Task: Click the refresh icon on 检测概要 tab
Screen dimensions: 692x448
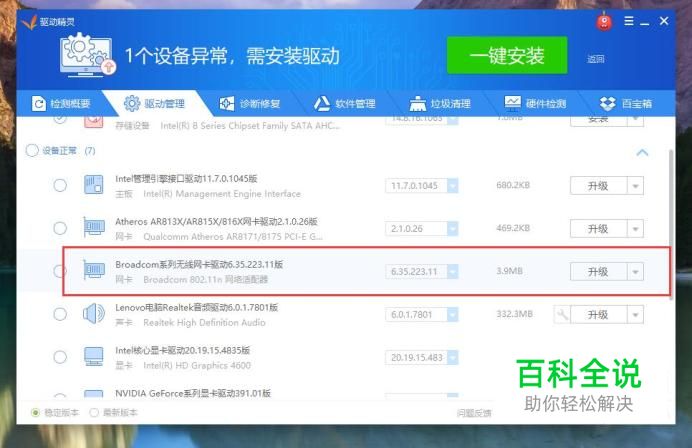Action: coord(38,104)
